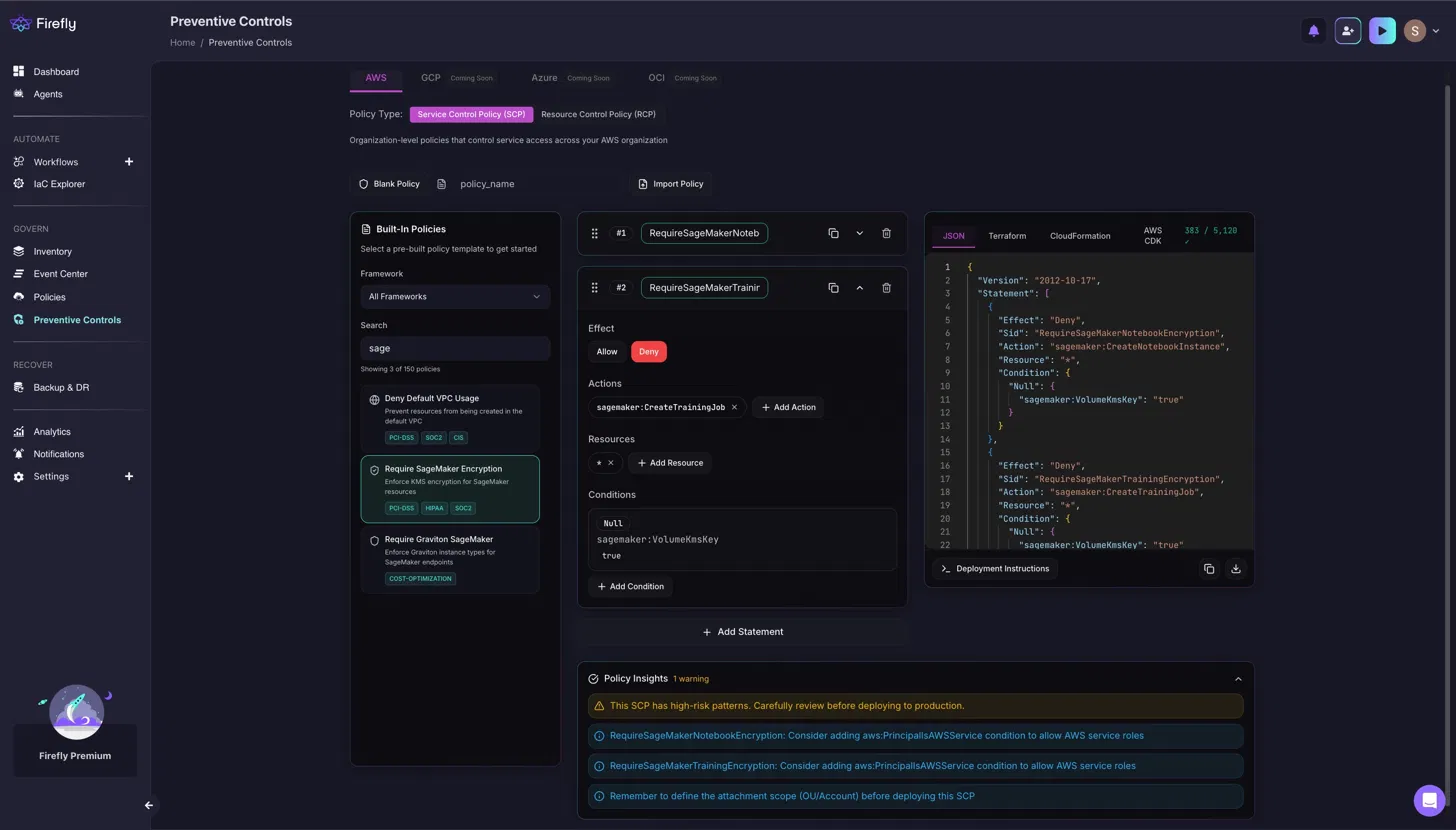Screen dimensions: 1456x830
Task: Select the AWS provider tab
Action: [x=376, y=78]
